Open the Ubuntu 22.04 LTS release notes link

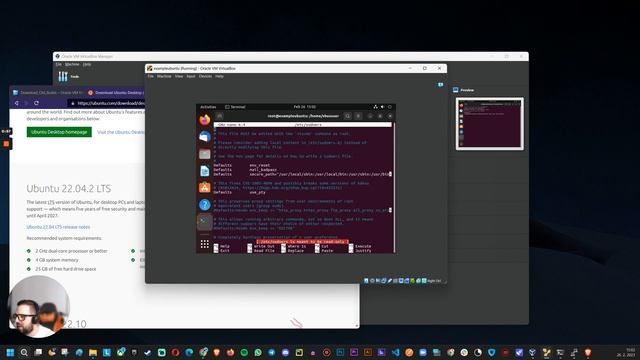(58, 227)
